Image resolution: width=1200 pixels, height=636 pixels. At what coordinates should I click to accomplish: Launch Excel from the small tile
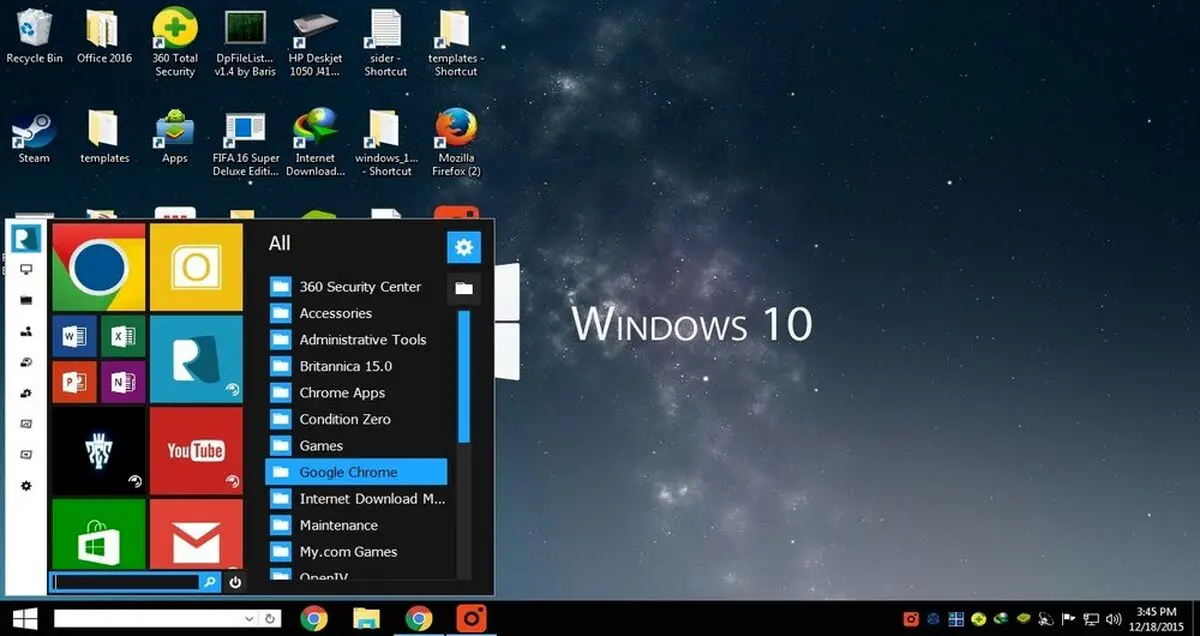pyautogui.click(x=123, y=337)
